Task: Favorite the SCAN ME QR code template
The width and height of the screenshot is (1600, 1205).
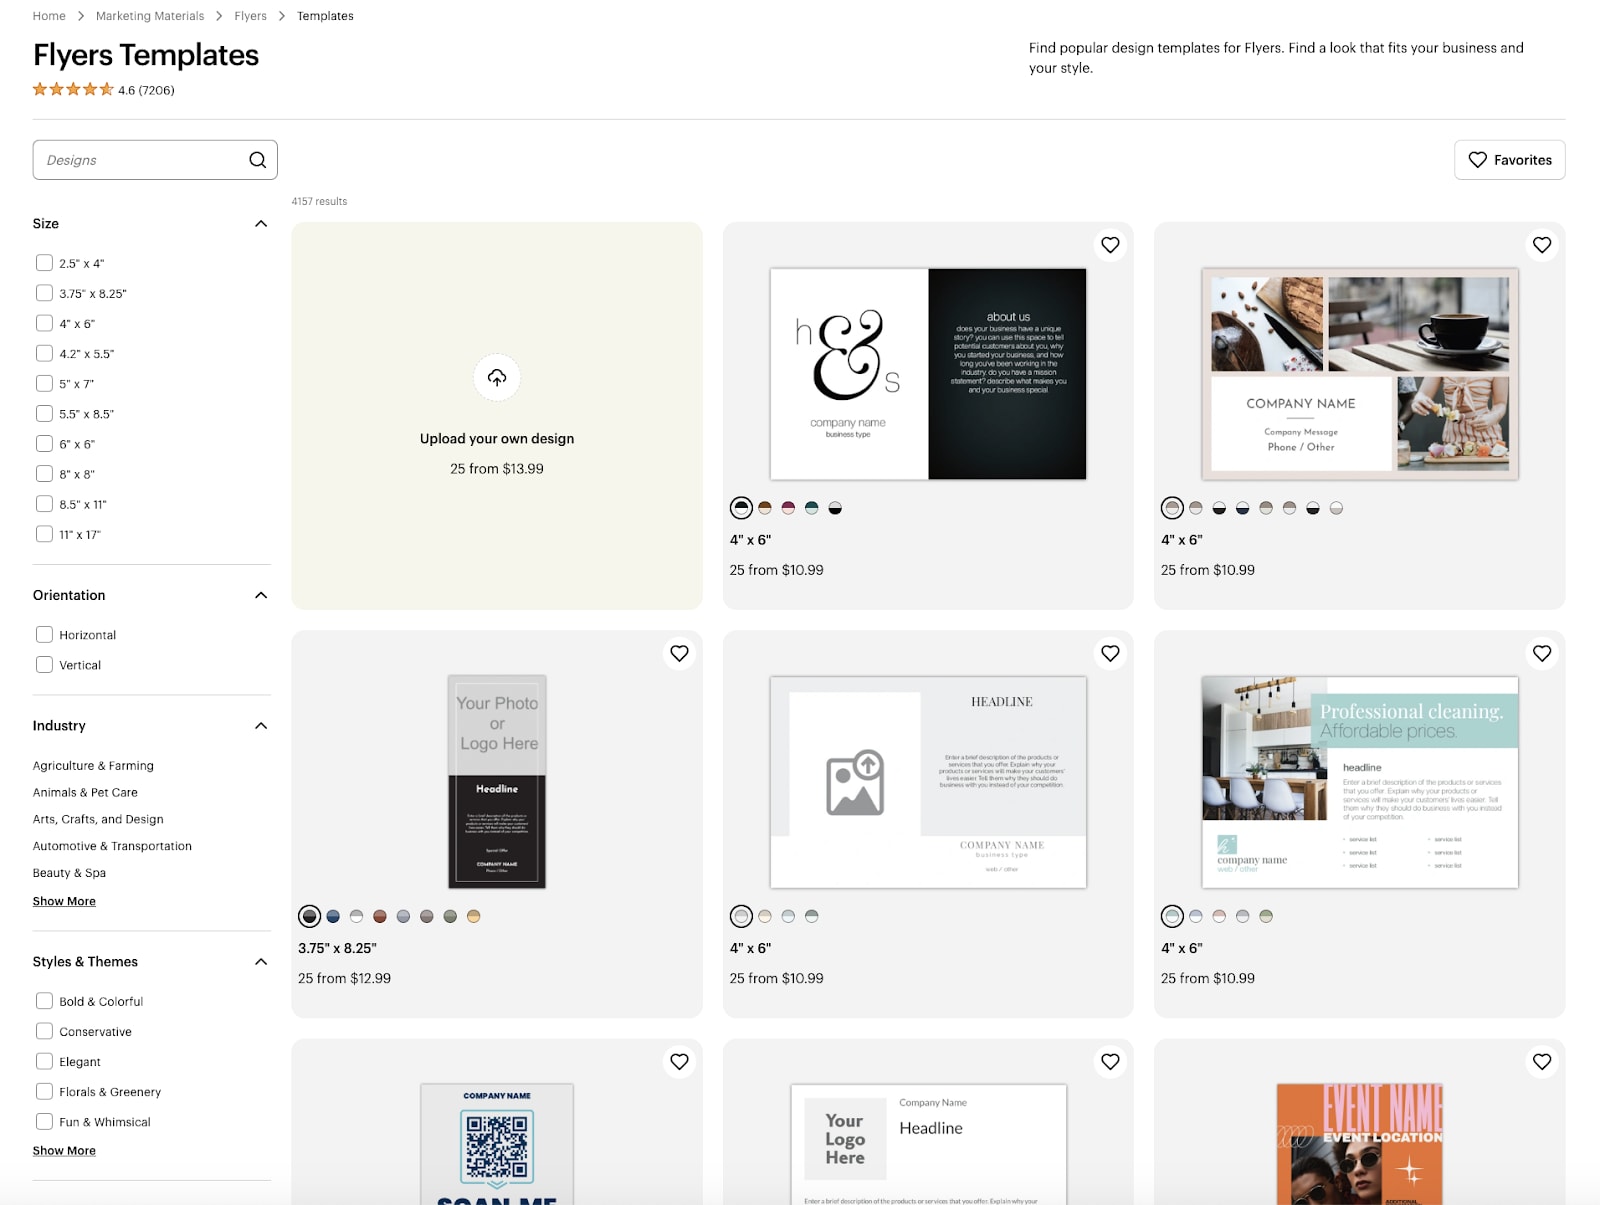Action: coord(679,1061)
